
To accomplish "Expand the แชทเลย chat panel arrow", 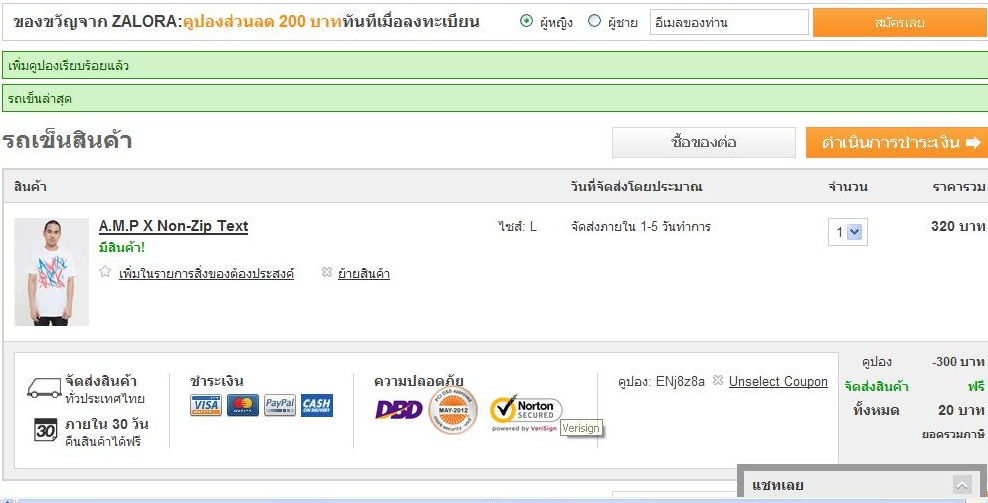I will 962,485.
